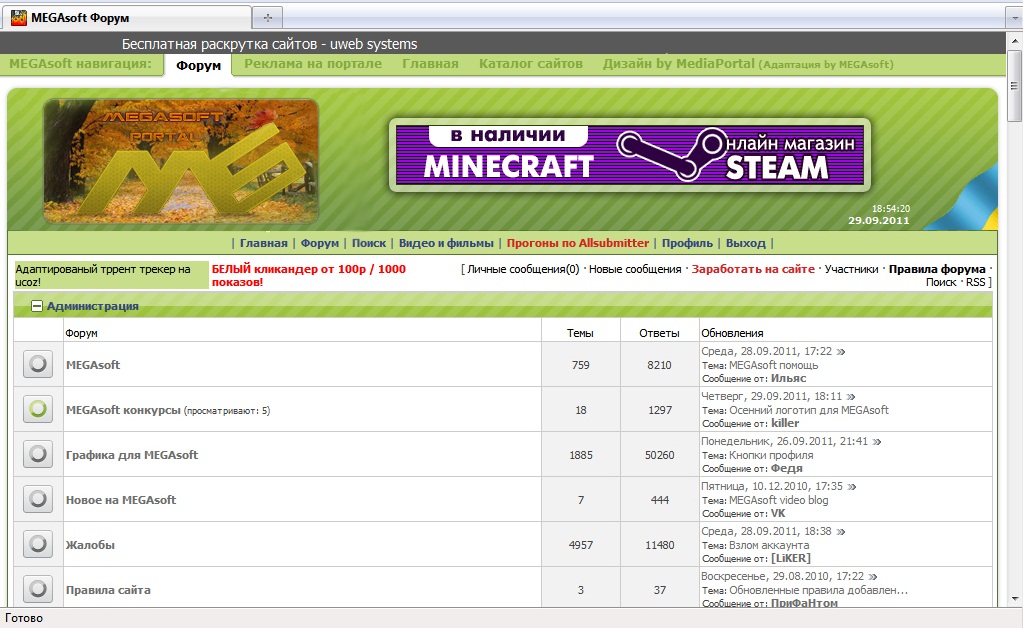Open Жалобы forum section

(90, 545)
